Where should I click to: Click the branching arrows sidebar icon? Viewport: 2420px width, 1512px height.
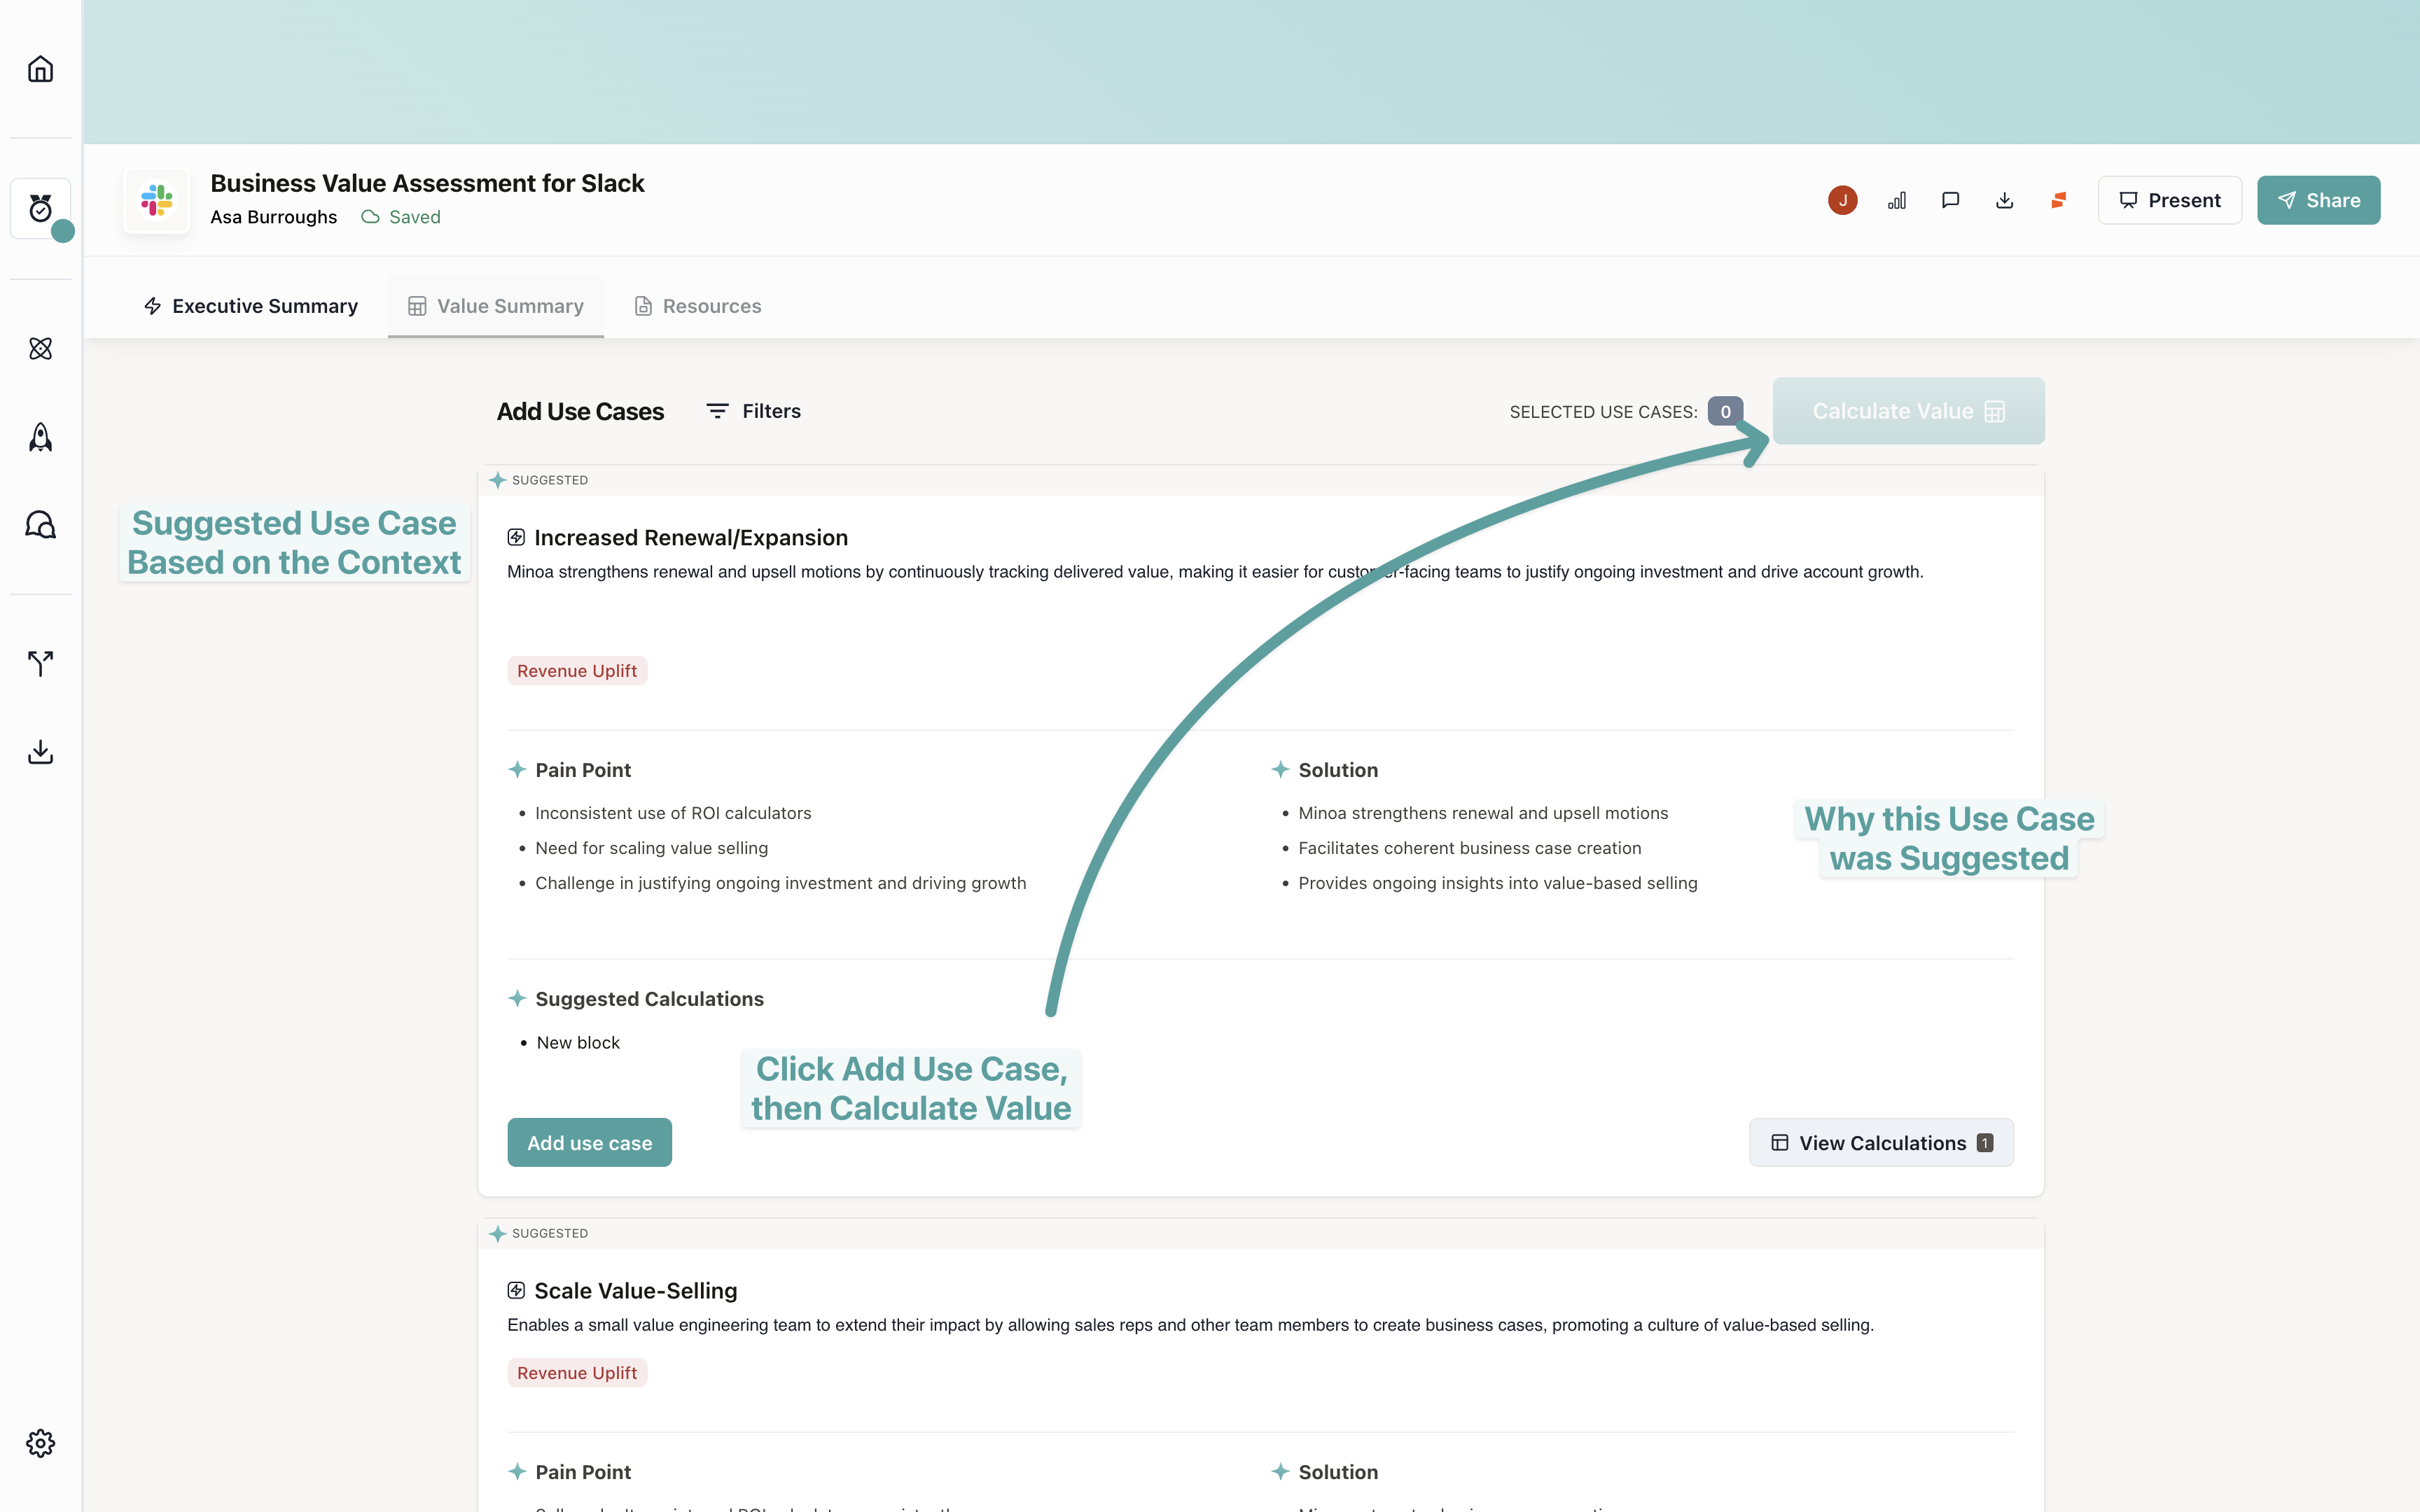point(40,663)
